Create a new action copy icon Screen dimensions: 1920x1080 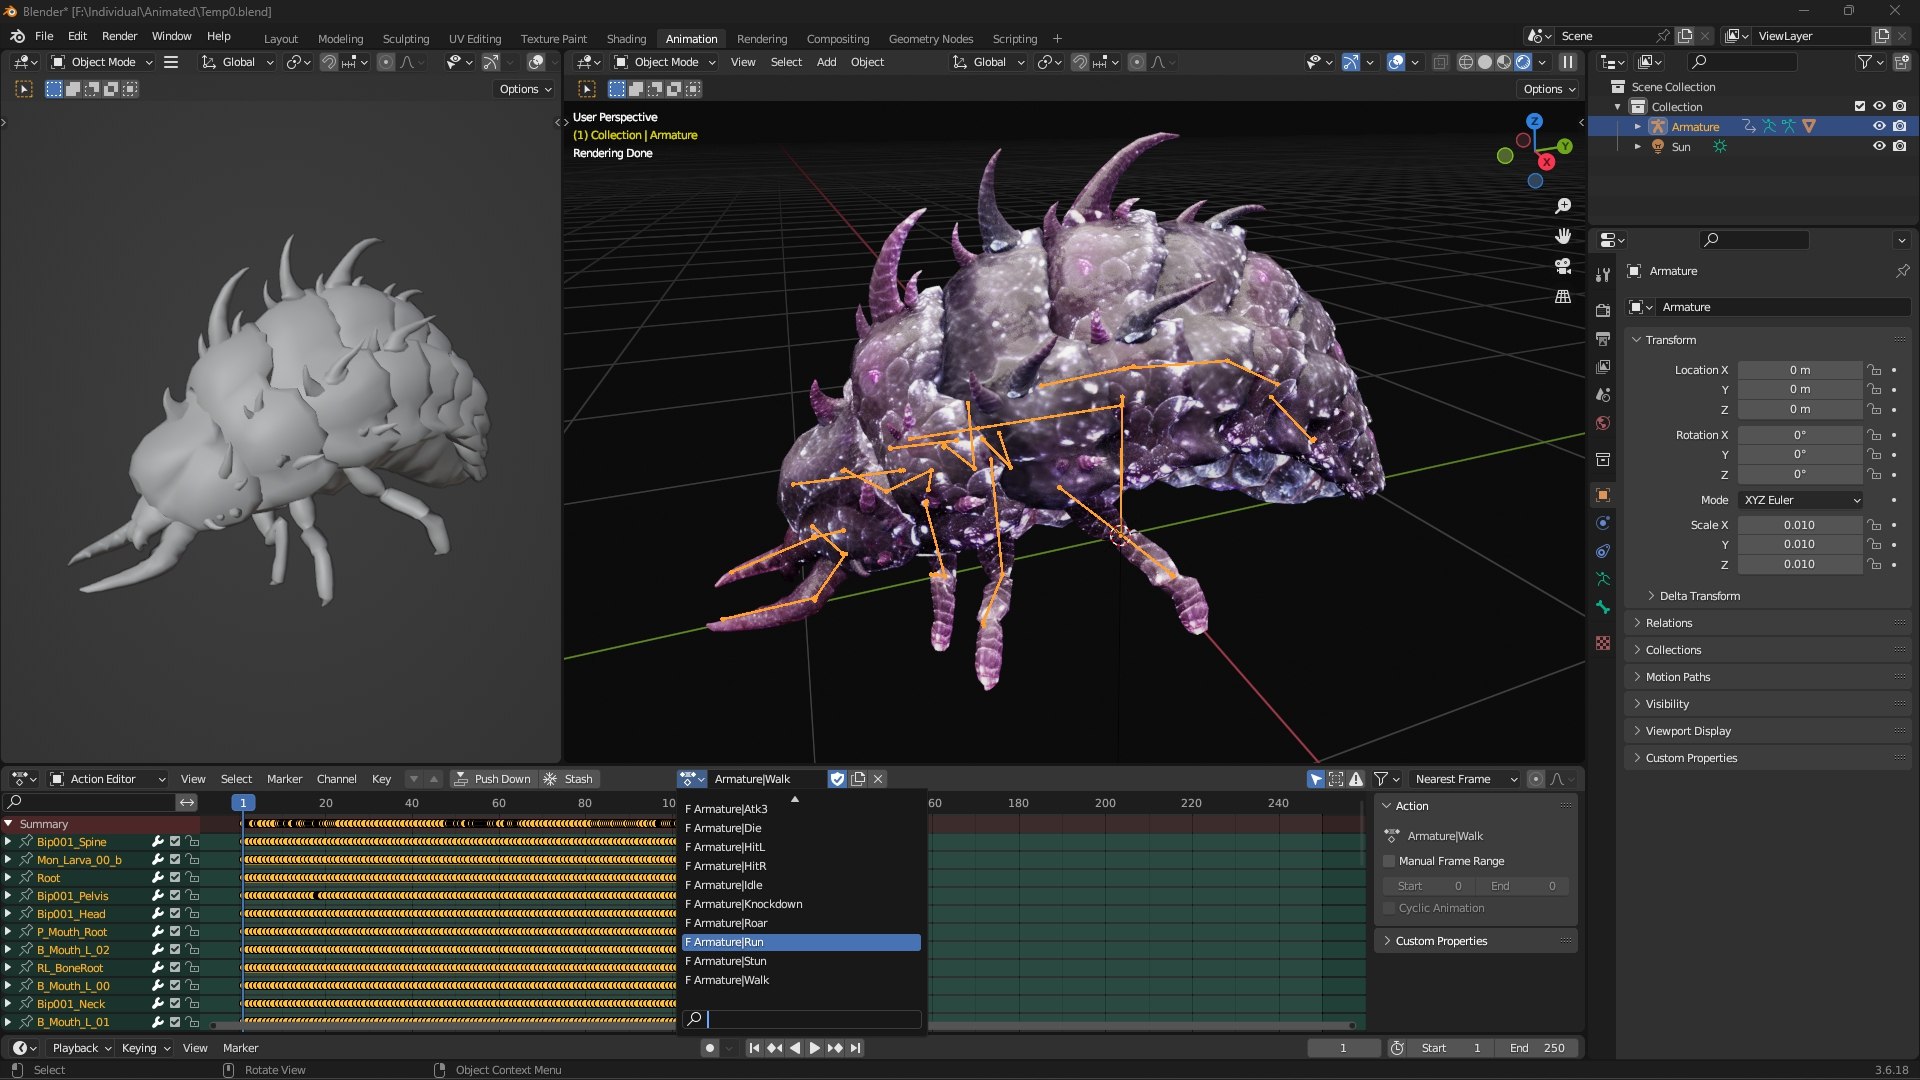pyautogui.click(x=858, y=779)
